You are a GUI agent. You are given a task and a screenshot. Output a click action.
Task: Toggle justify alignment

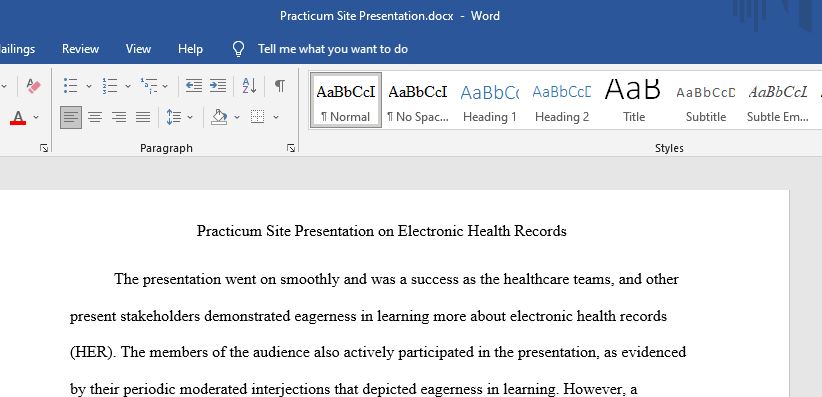[x=143, y=117]
